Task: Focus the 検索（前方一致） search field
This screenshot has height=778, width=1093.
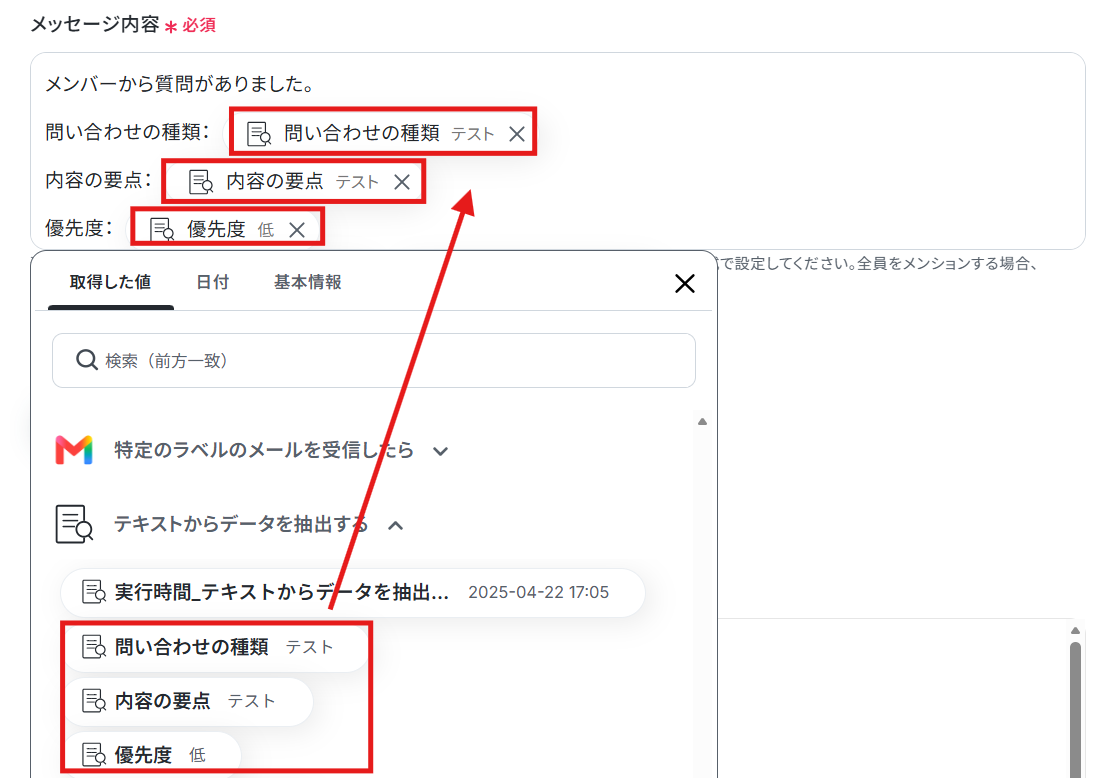Action: coord(374,360)
